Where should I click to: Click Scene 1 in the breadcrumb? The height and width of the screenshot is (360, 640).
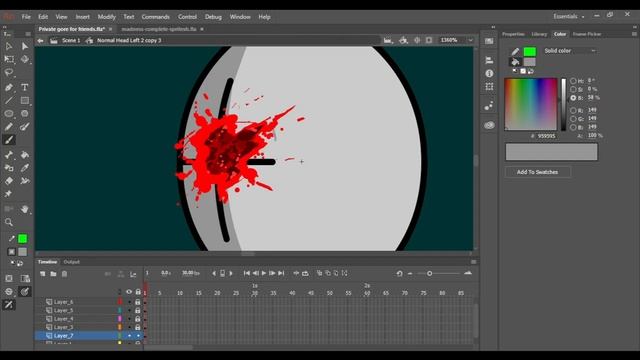coord(71,40)
